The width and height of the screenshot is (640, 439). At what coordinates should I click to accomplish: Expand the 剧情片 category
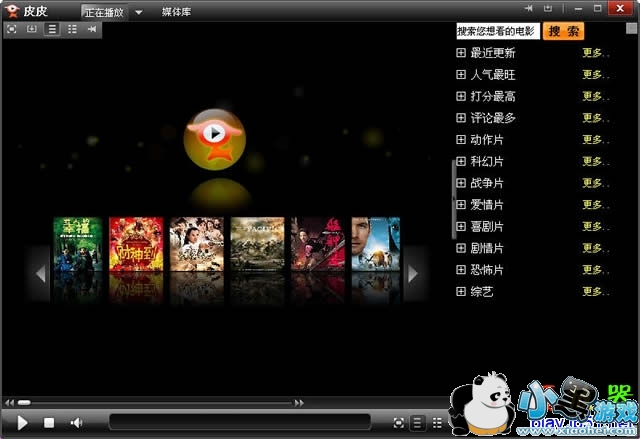[461, 248]
